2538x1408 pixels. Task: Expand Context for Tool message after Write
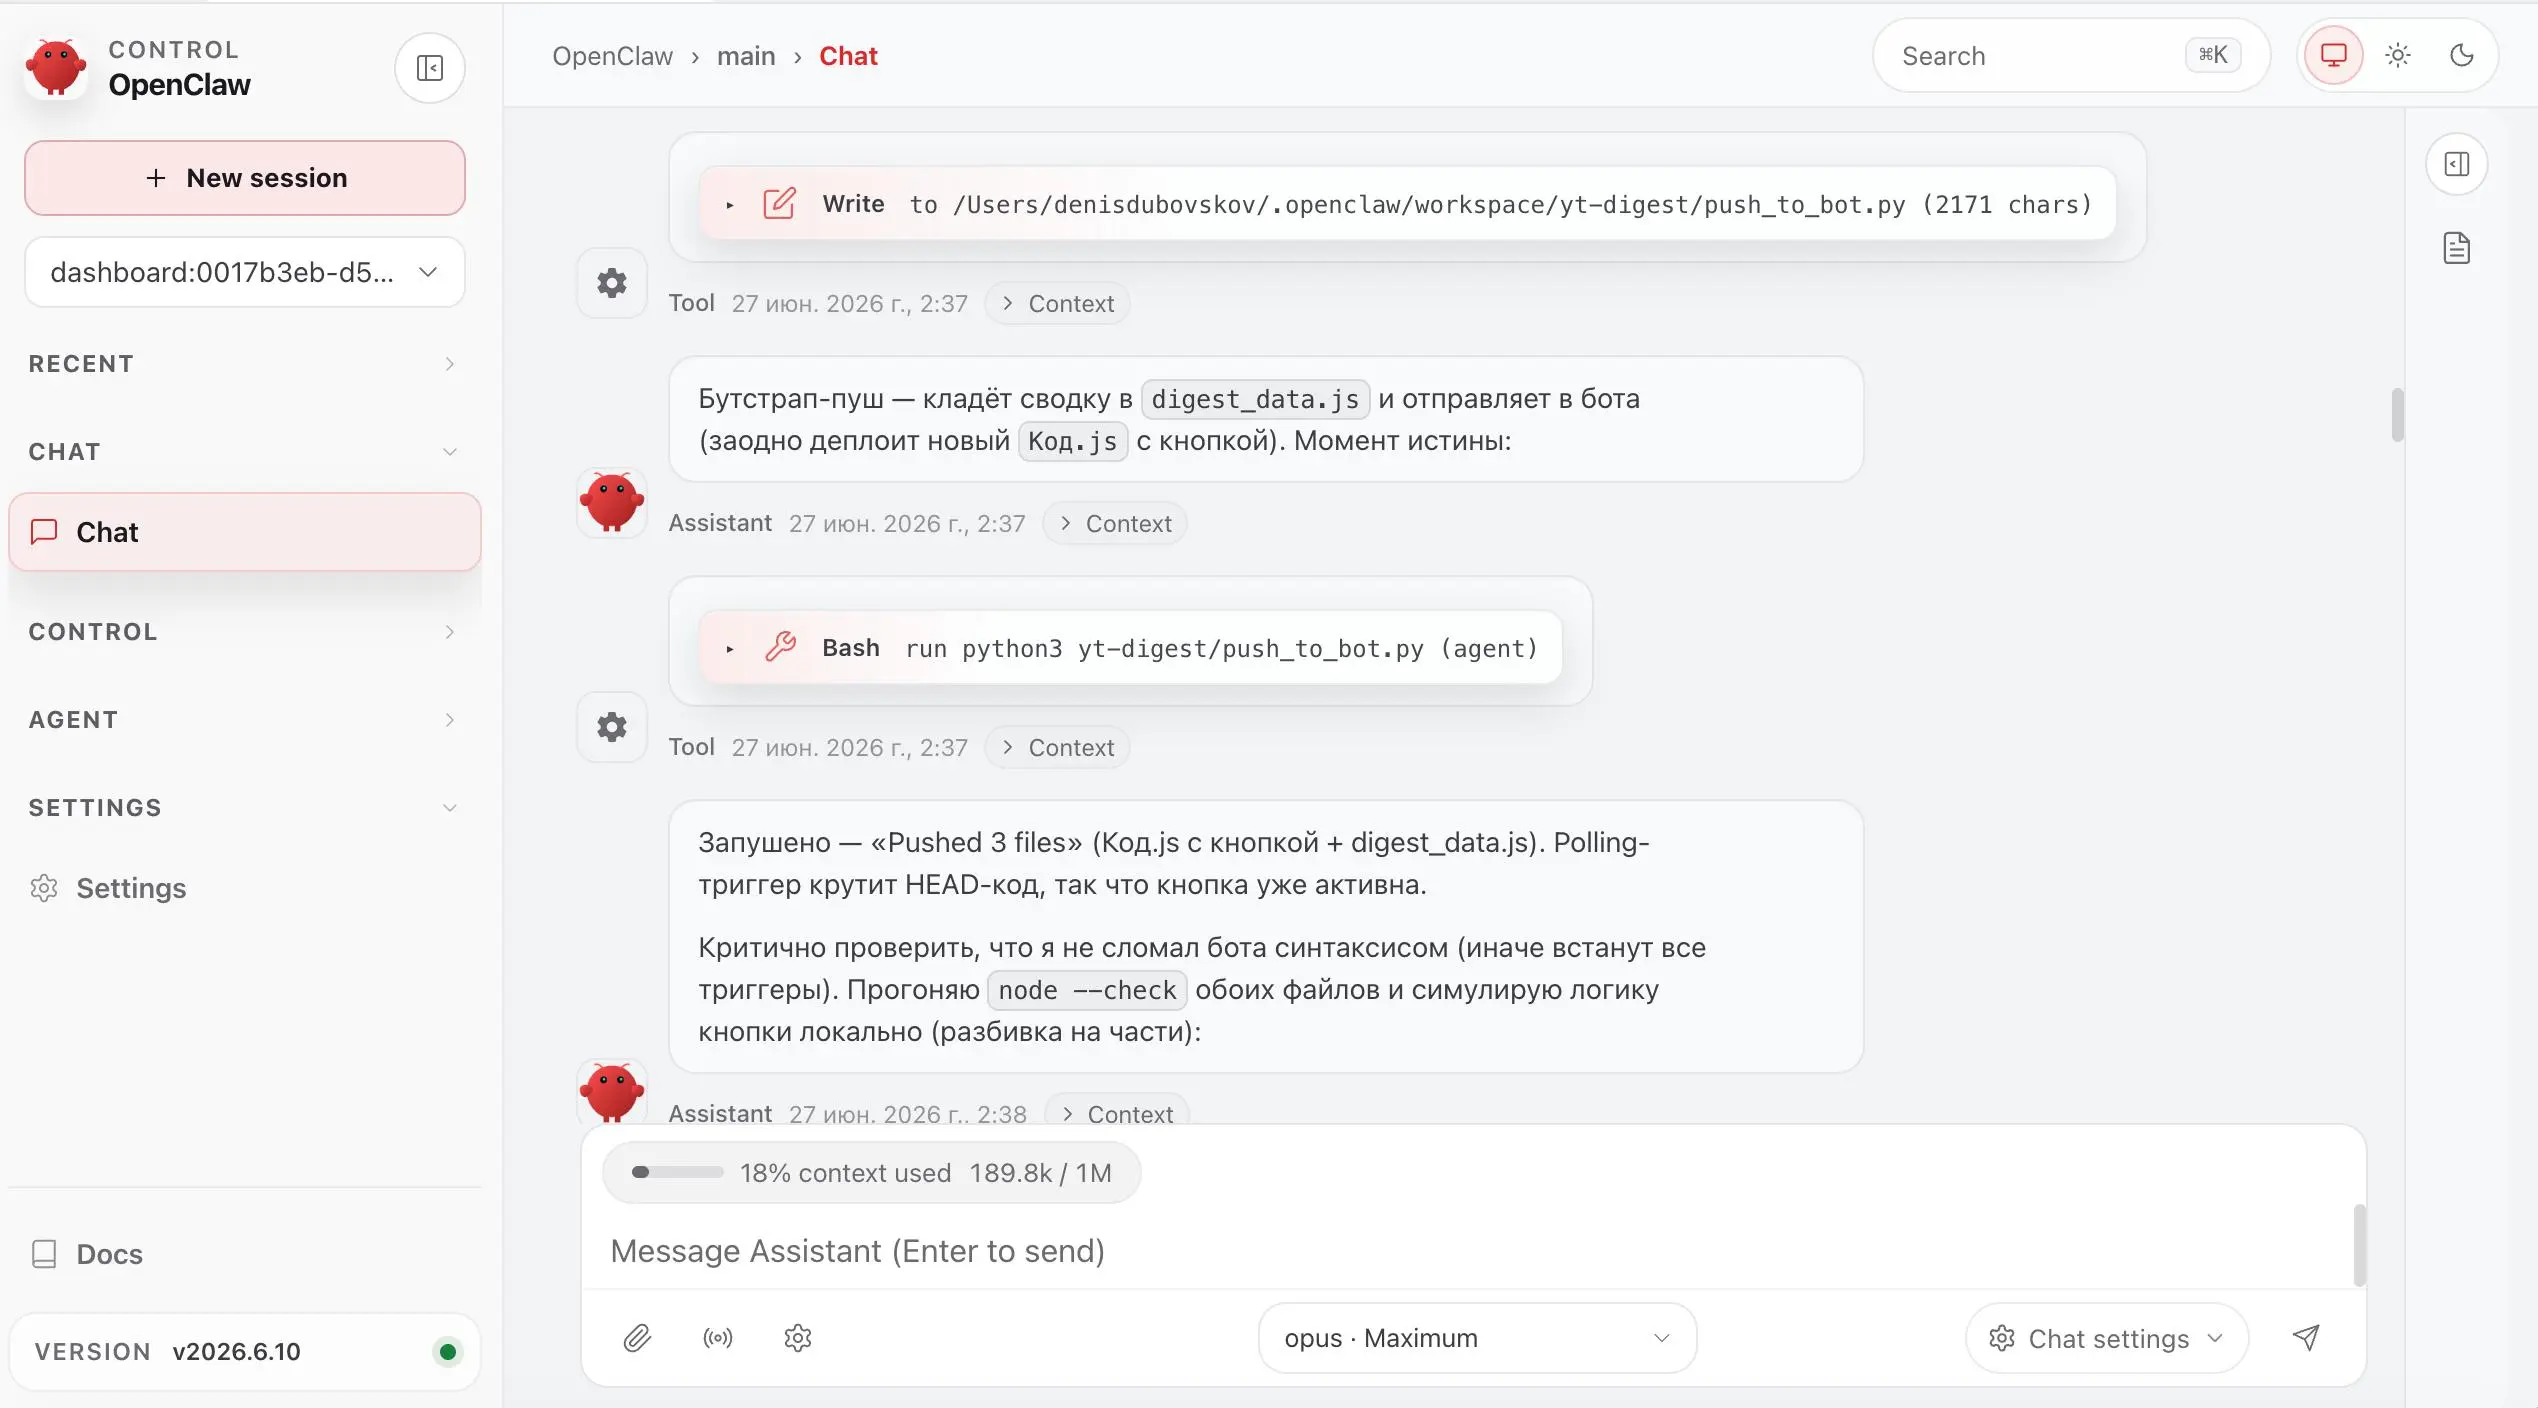[x=1058, y=304]
